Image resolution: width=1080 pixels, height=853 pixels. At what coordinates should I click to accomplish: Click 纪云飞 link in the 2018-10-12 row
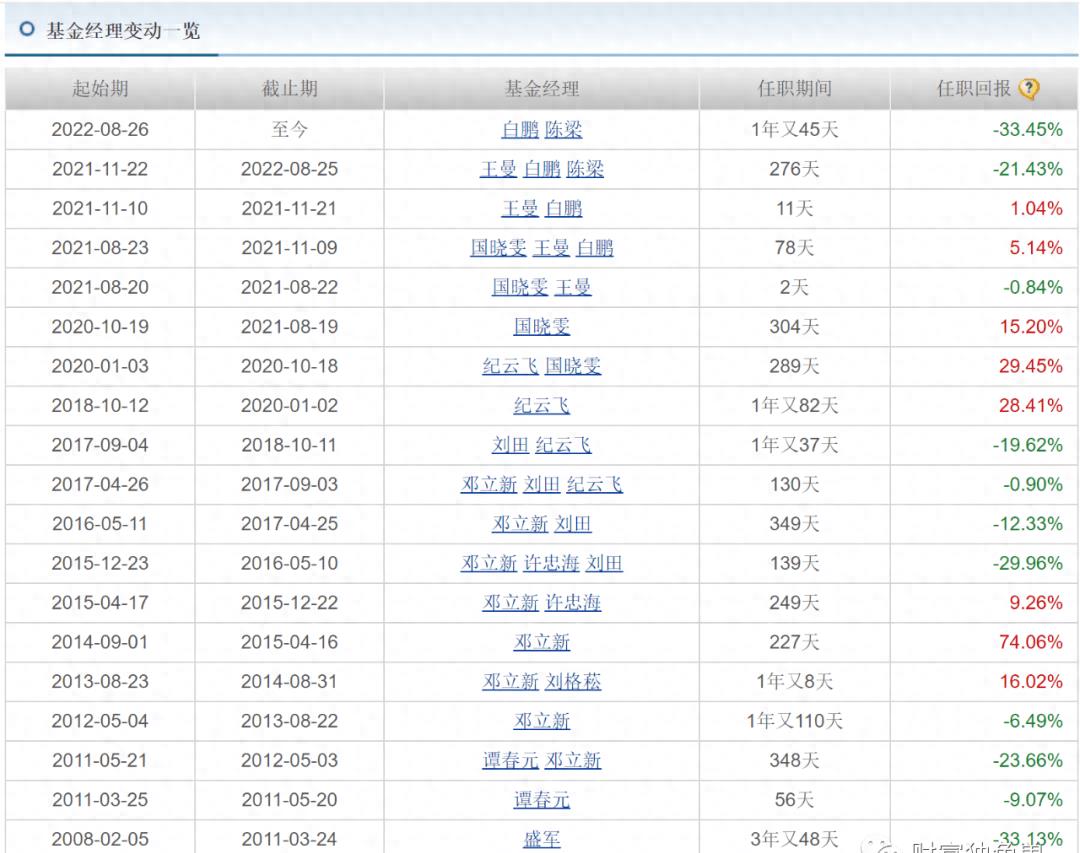click(540, 404)
